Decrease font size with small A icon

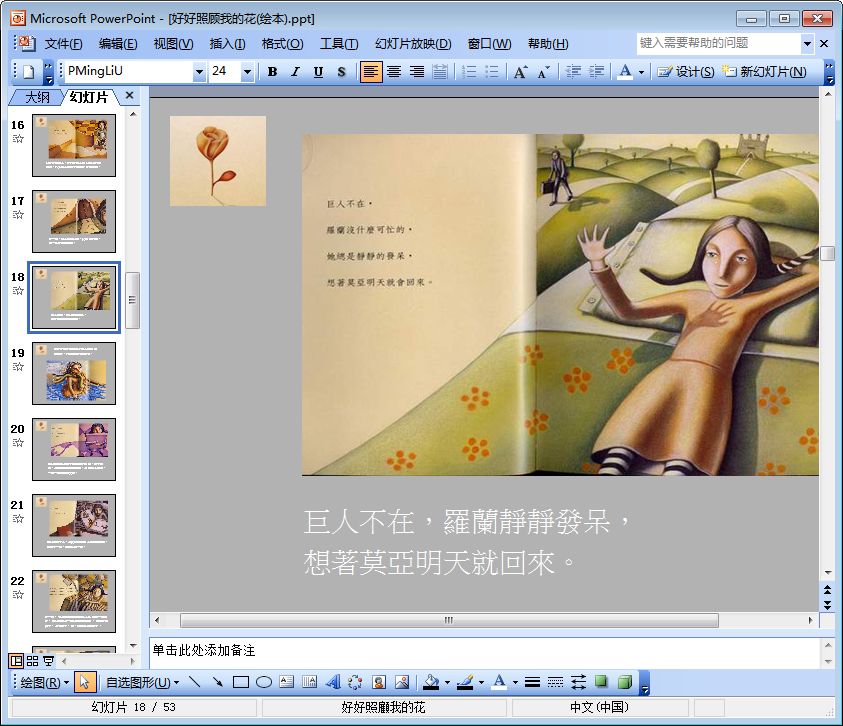[544, 72]
